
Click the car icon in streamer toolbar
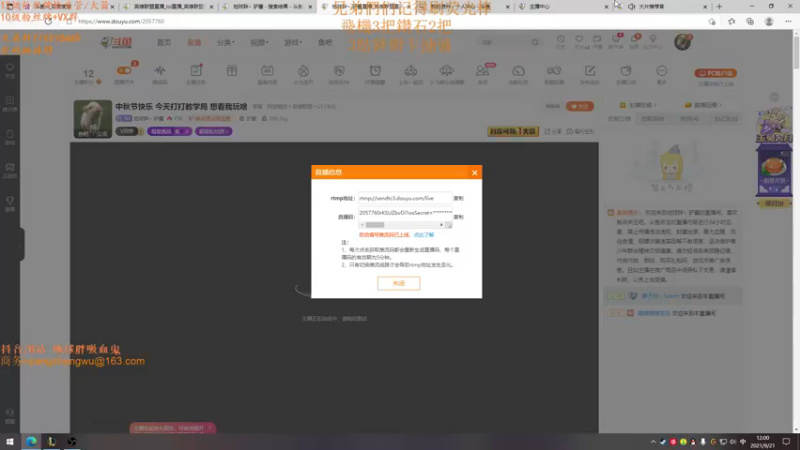point(411,71)
